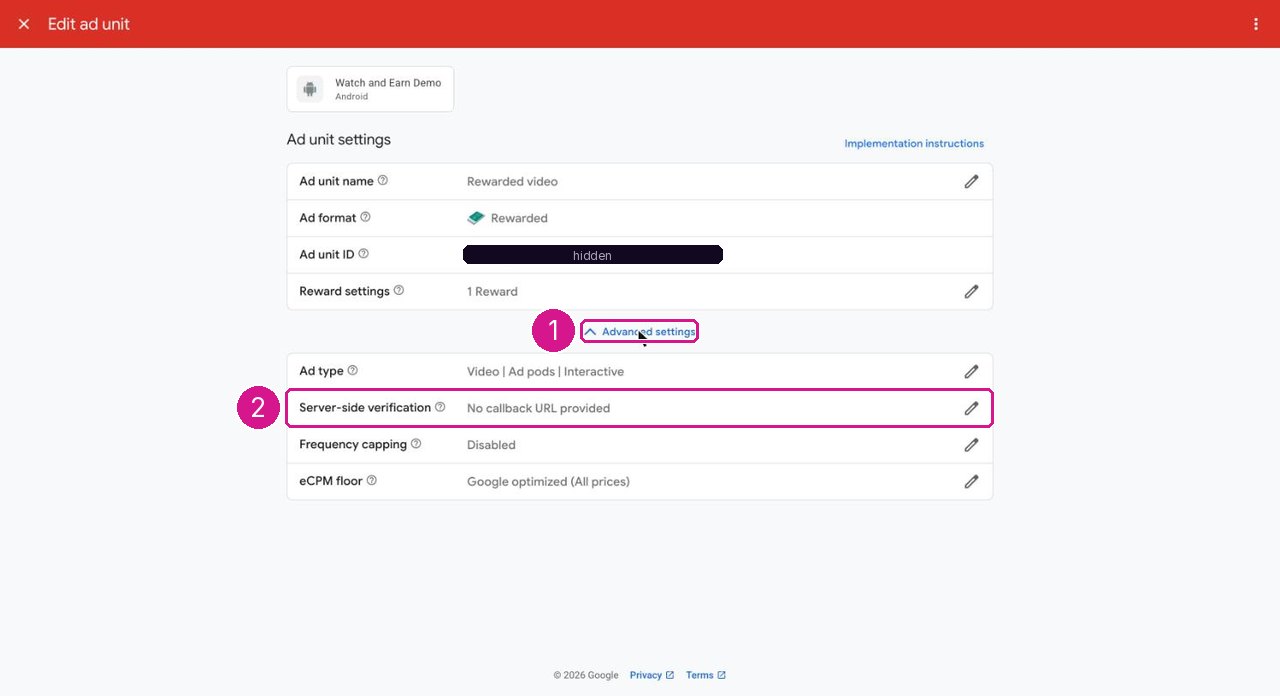Screen dimensions: 1280x696
Task: Open help icon next to Ad unit ID
Action: [363, 254]
